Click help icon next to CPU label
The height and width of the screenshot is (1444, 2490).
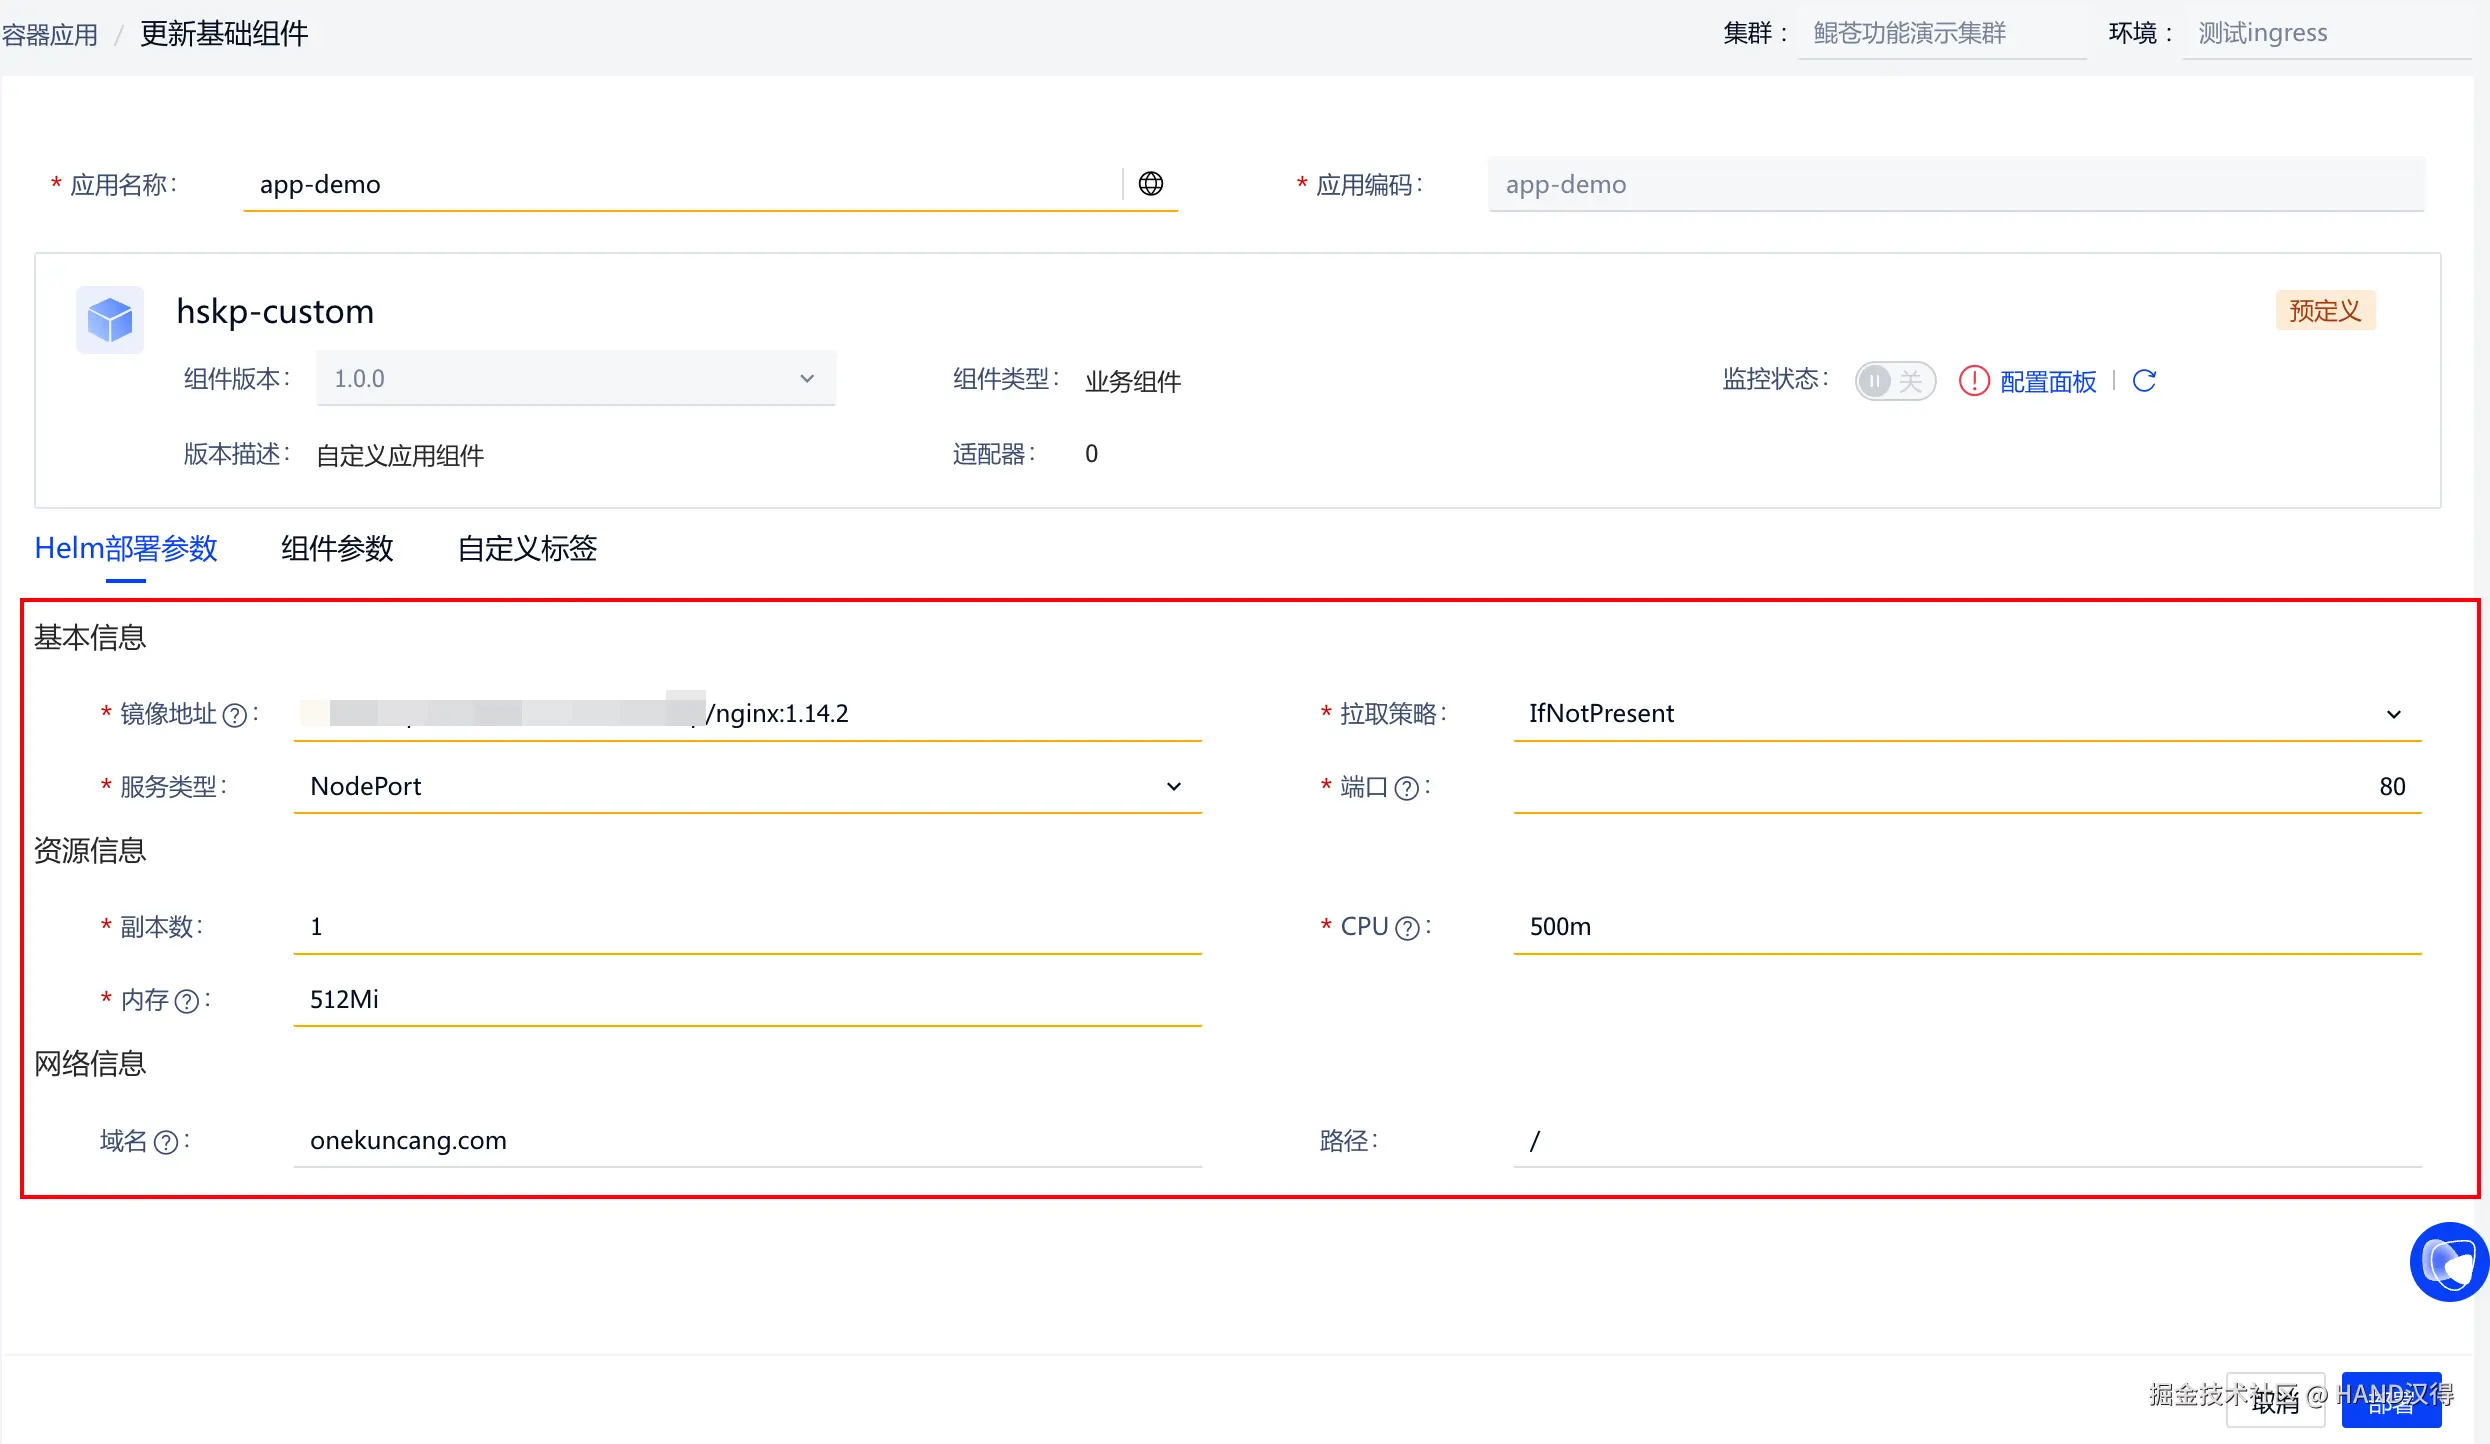tap(1407, 929)
